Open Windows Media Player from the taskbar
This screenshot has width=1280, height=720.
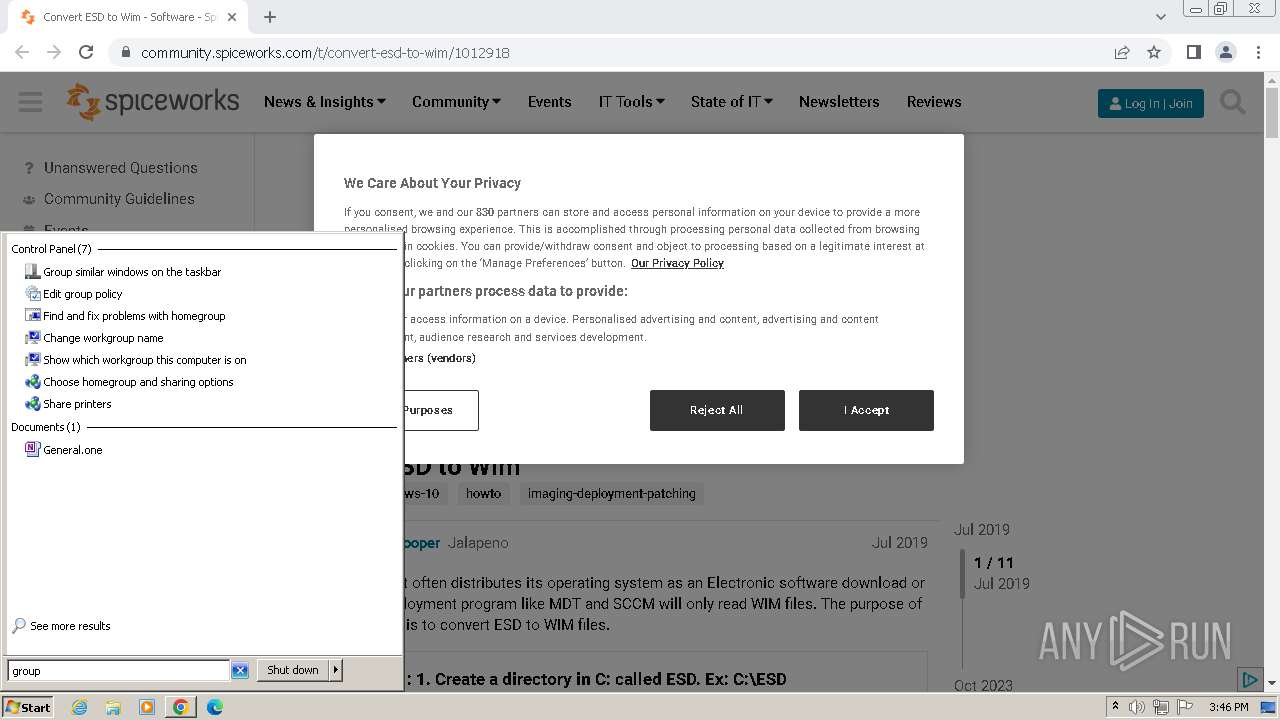pos(147,707)
